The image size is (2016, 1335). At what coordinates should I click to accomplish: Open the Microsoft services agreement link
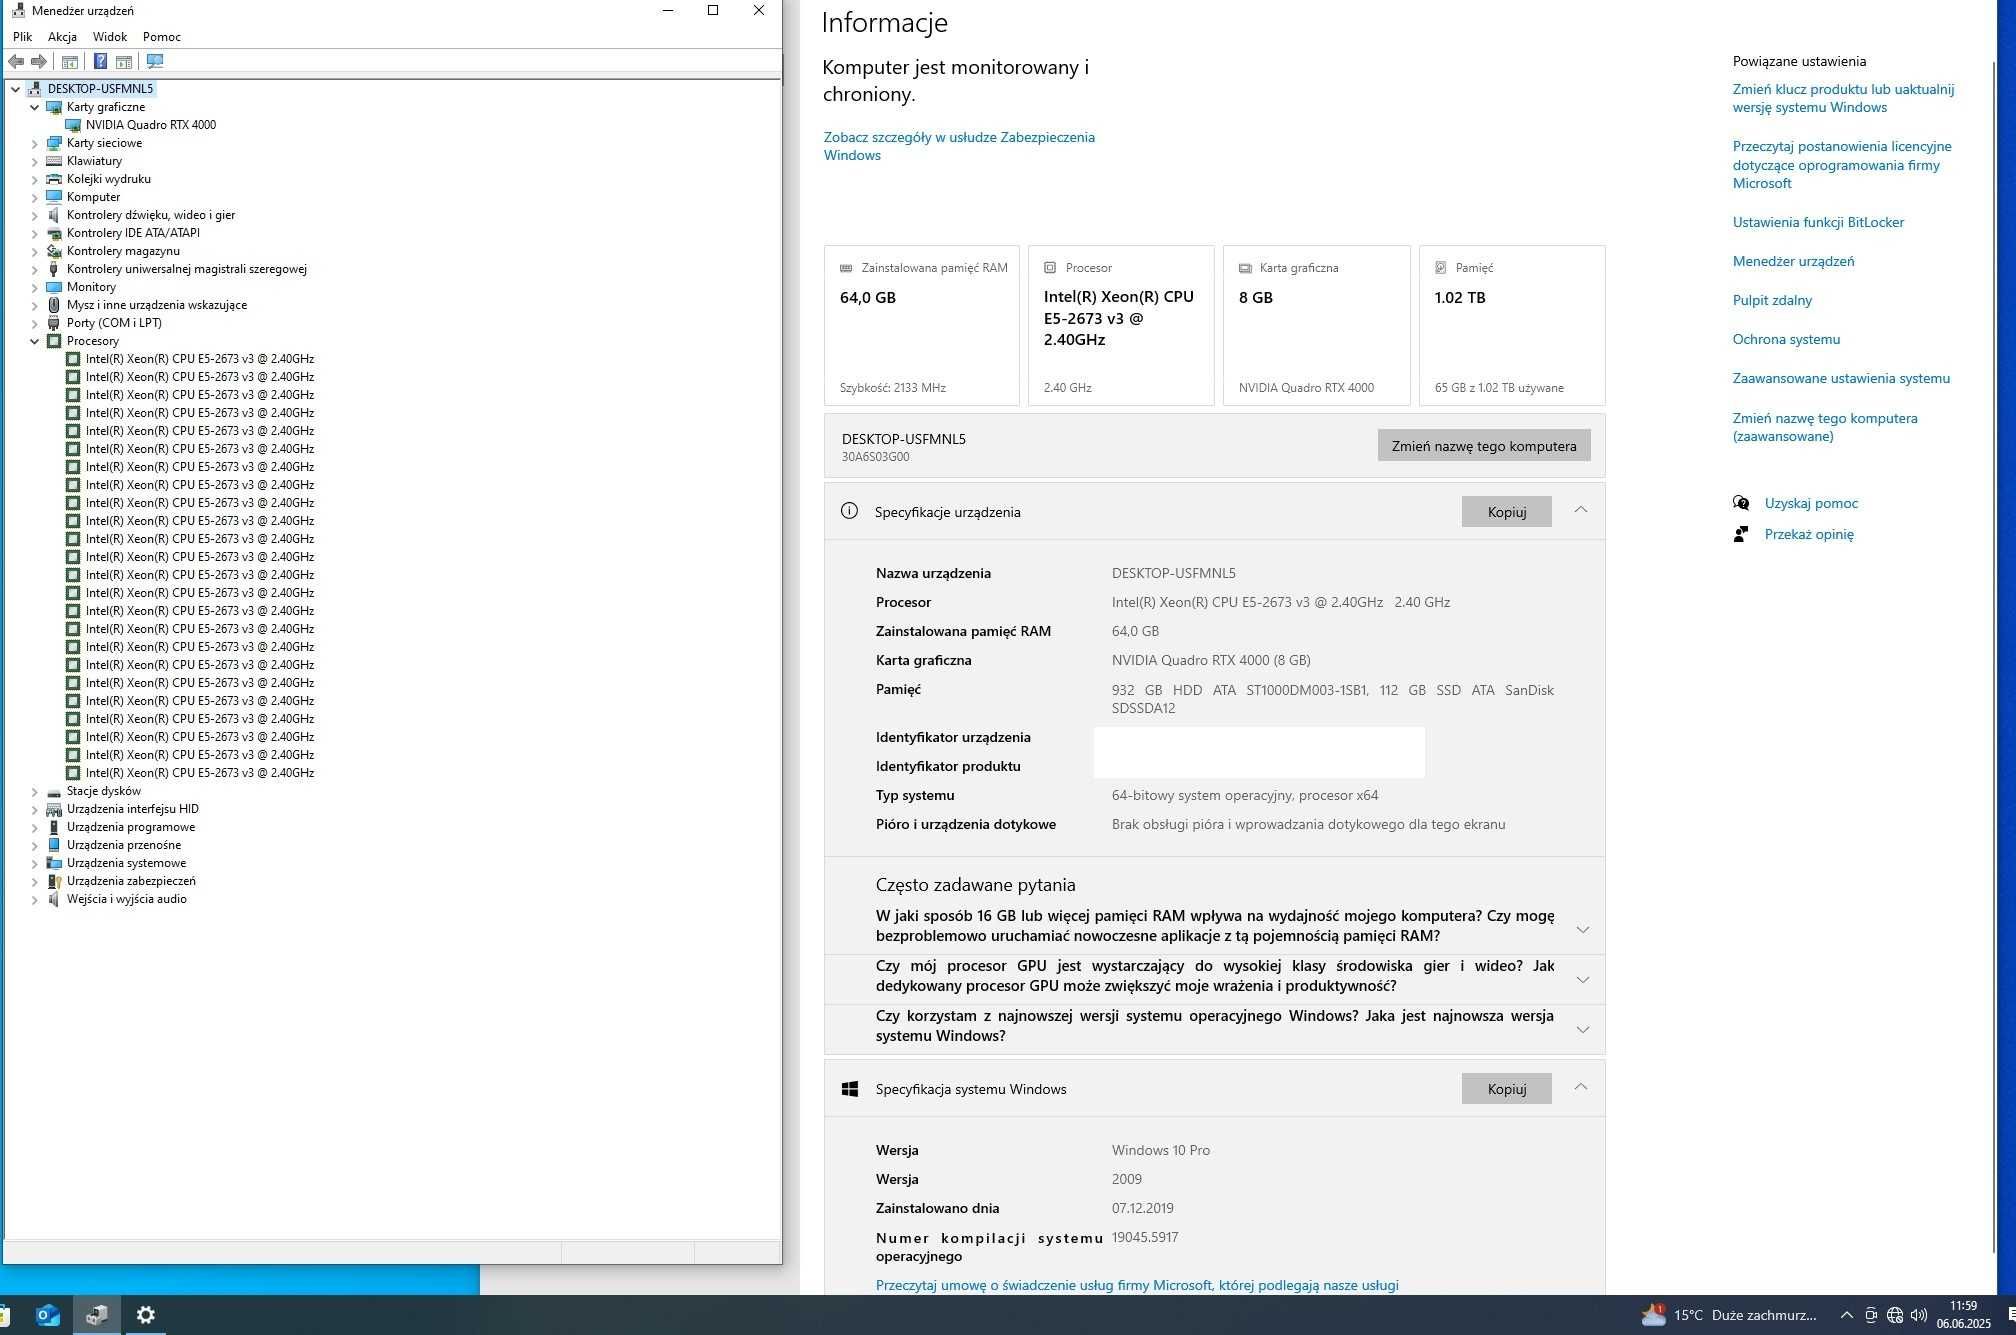(x=1137, y=1285)
